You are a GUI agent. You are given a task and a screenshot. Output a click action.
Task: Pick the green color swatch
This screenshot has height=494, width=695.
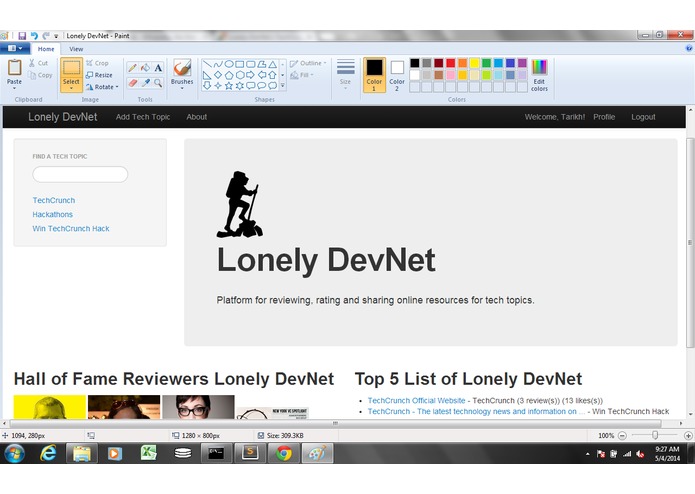tap(486, 63)
